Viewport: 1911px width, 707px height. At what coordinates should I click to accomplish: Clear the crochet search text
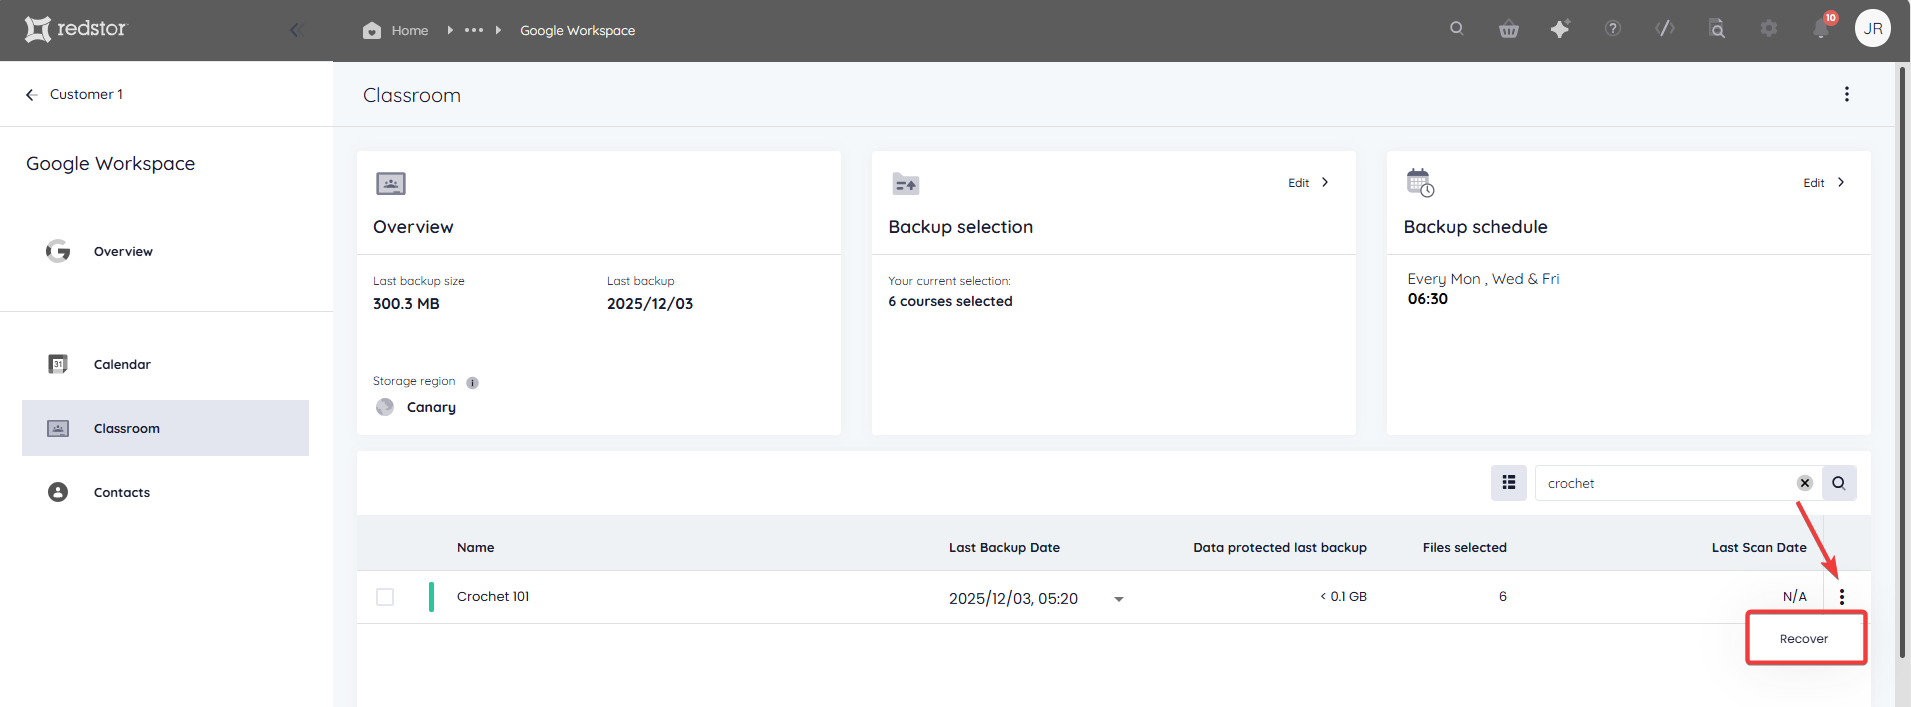point(1805,483)
